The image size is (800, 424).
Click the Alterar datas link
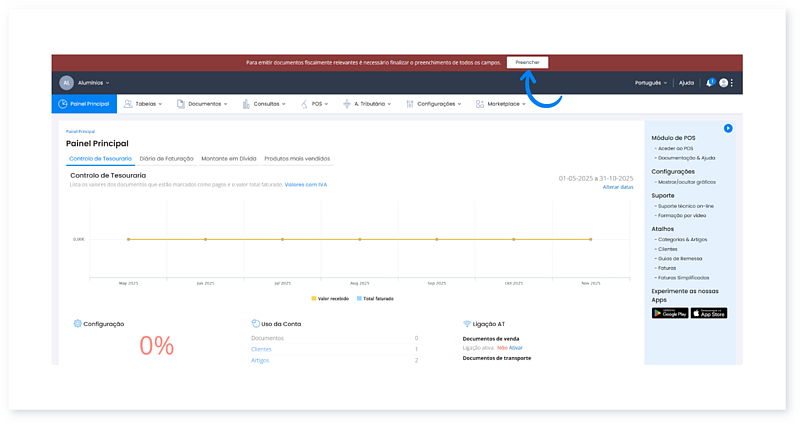click(x=617, y=187)
